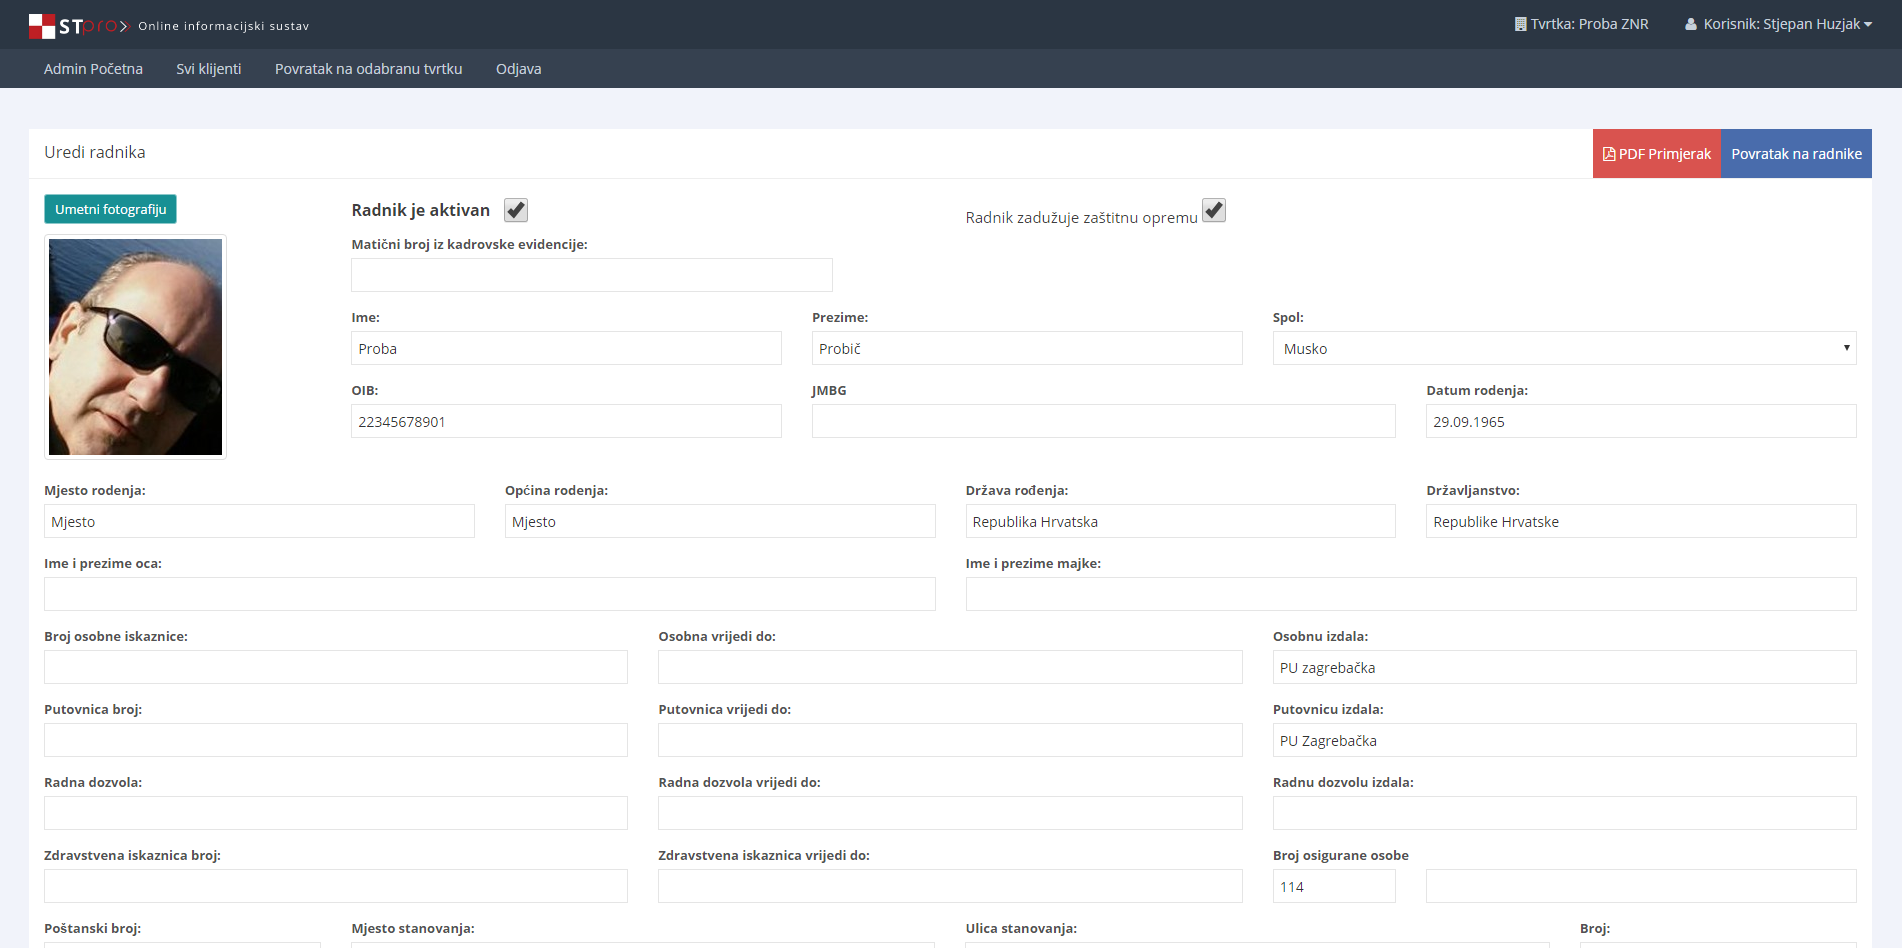Click Odjava to log out
Screen dimensions: 1902x948
[x=518, y=69]
